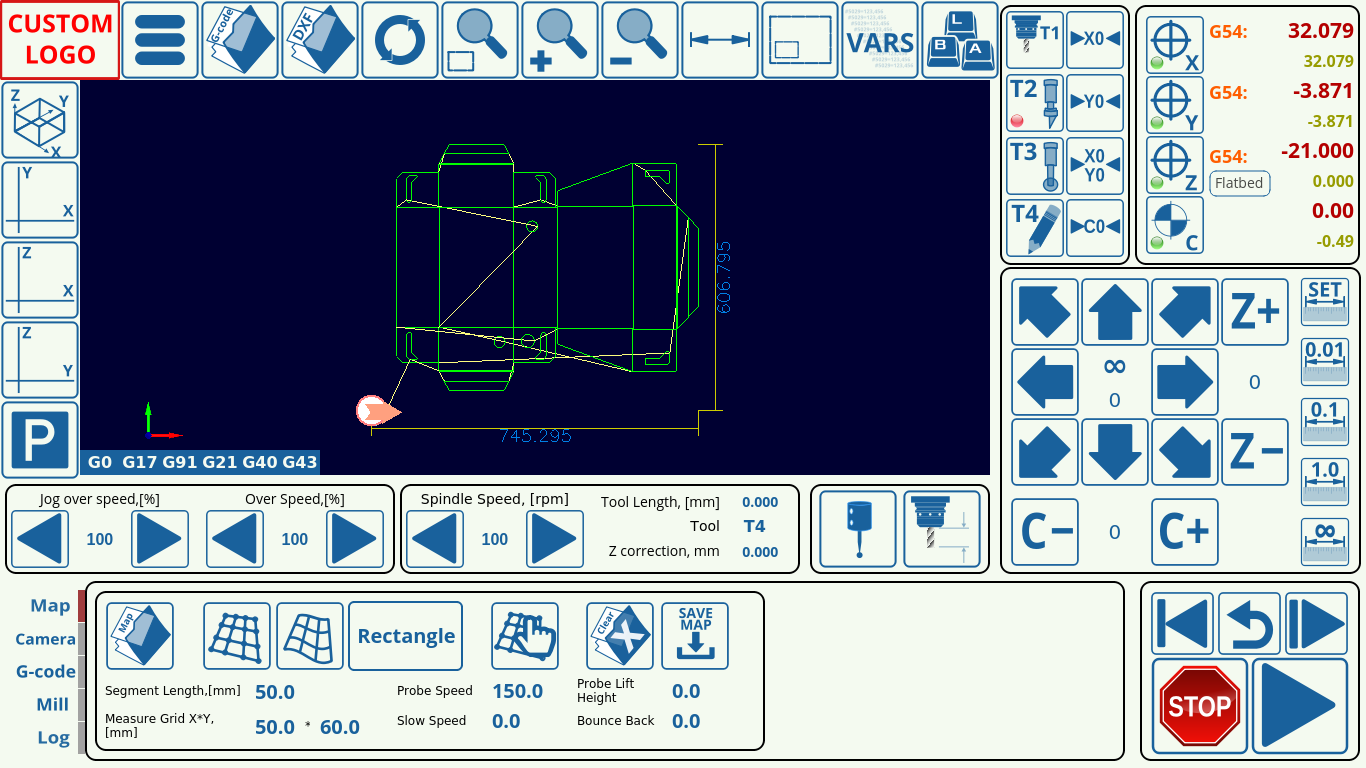Import a DXF file
Image resolution: width=1366 pixels, height=768 pixels.
coord(320,40)
